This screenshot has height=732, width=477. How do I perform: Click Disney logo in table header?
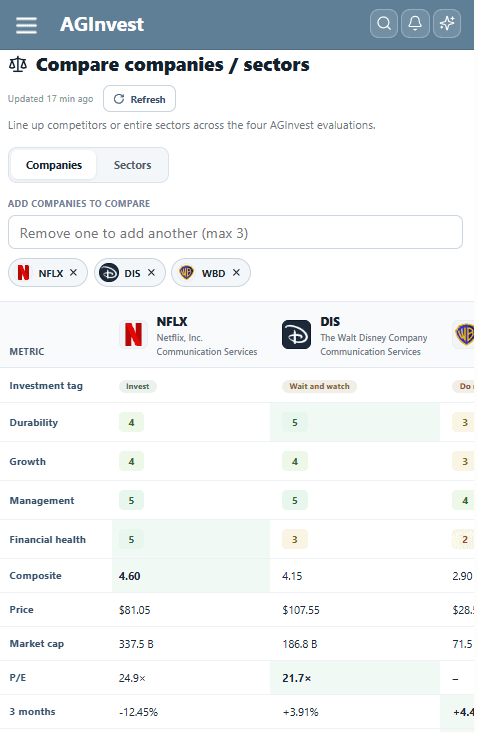coord(296,334)
